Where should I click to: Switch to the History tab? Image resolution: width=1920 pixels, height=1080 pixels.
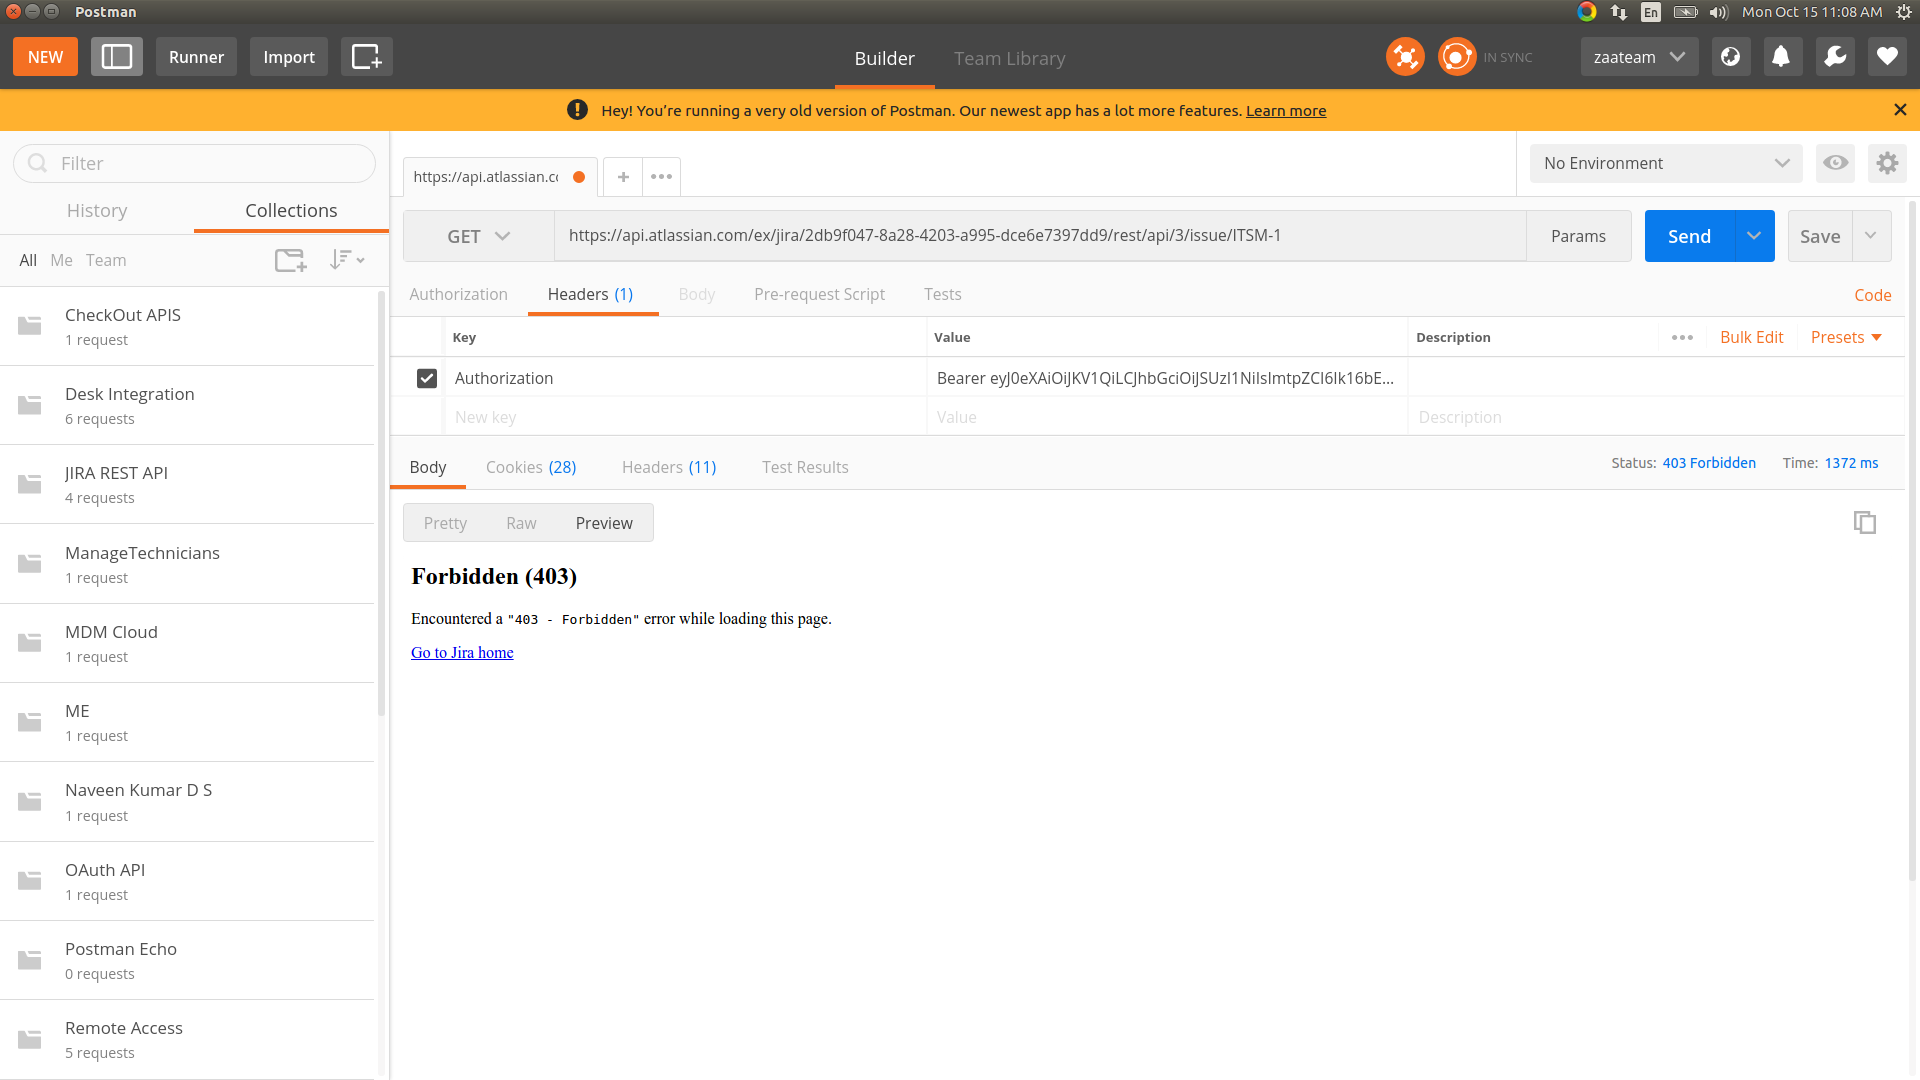97,210
